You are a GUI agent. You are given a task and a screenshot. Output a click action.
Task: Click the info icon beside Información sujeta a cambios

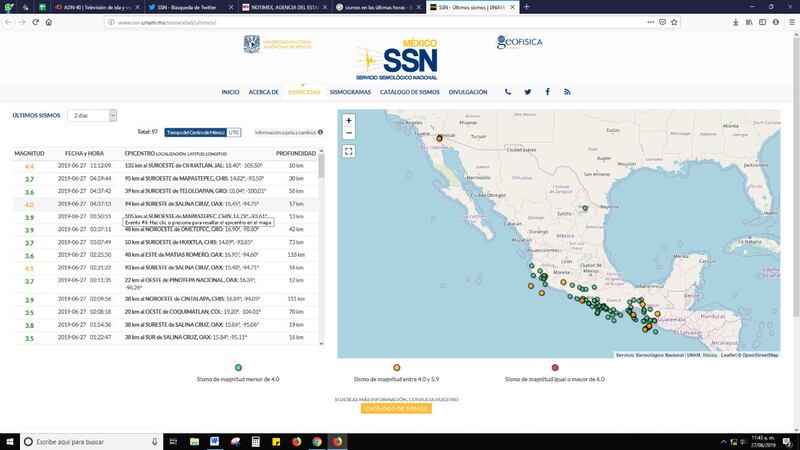(x=320, y=132)
